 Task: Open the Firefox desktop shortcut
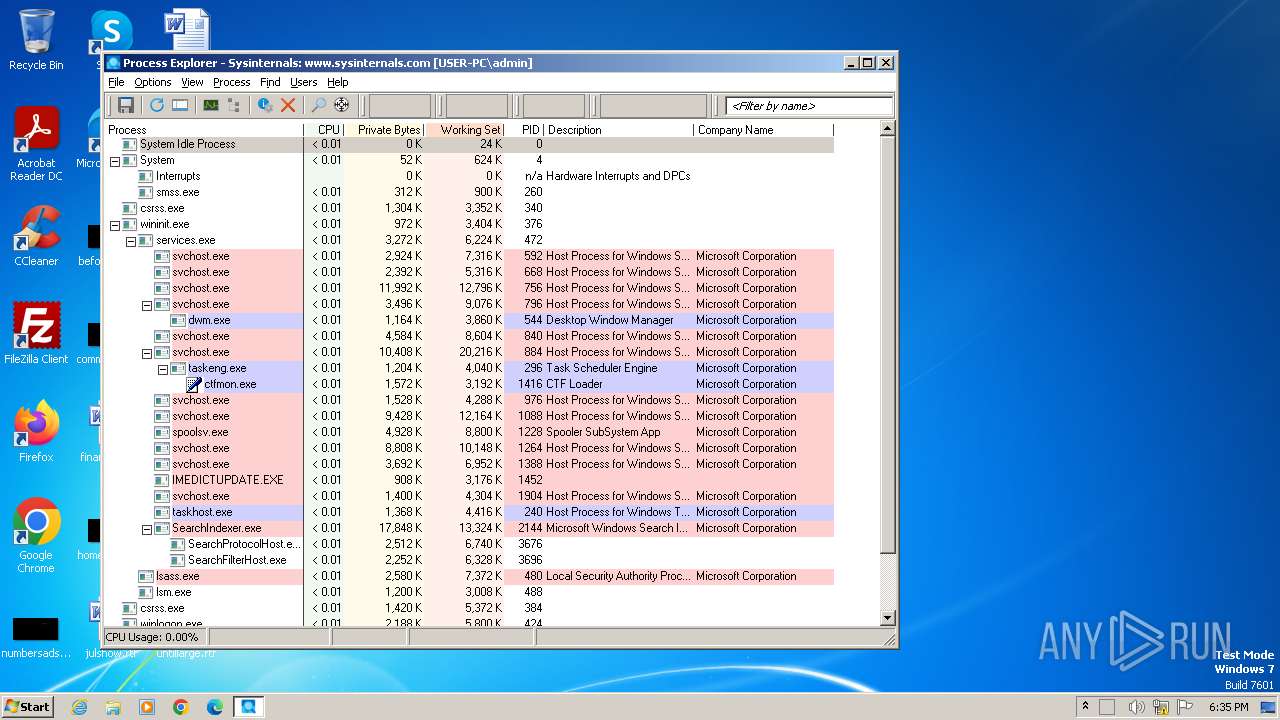coord(36,432)
